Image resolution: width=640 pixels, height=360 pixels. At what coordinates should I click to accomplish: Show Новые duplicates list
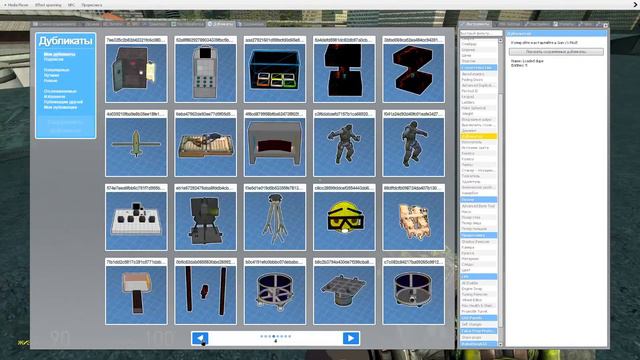51,80
